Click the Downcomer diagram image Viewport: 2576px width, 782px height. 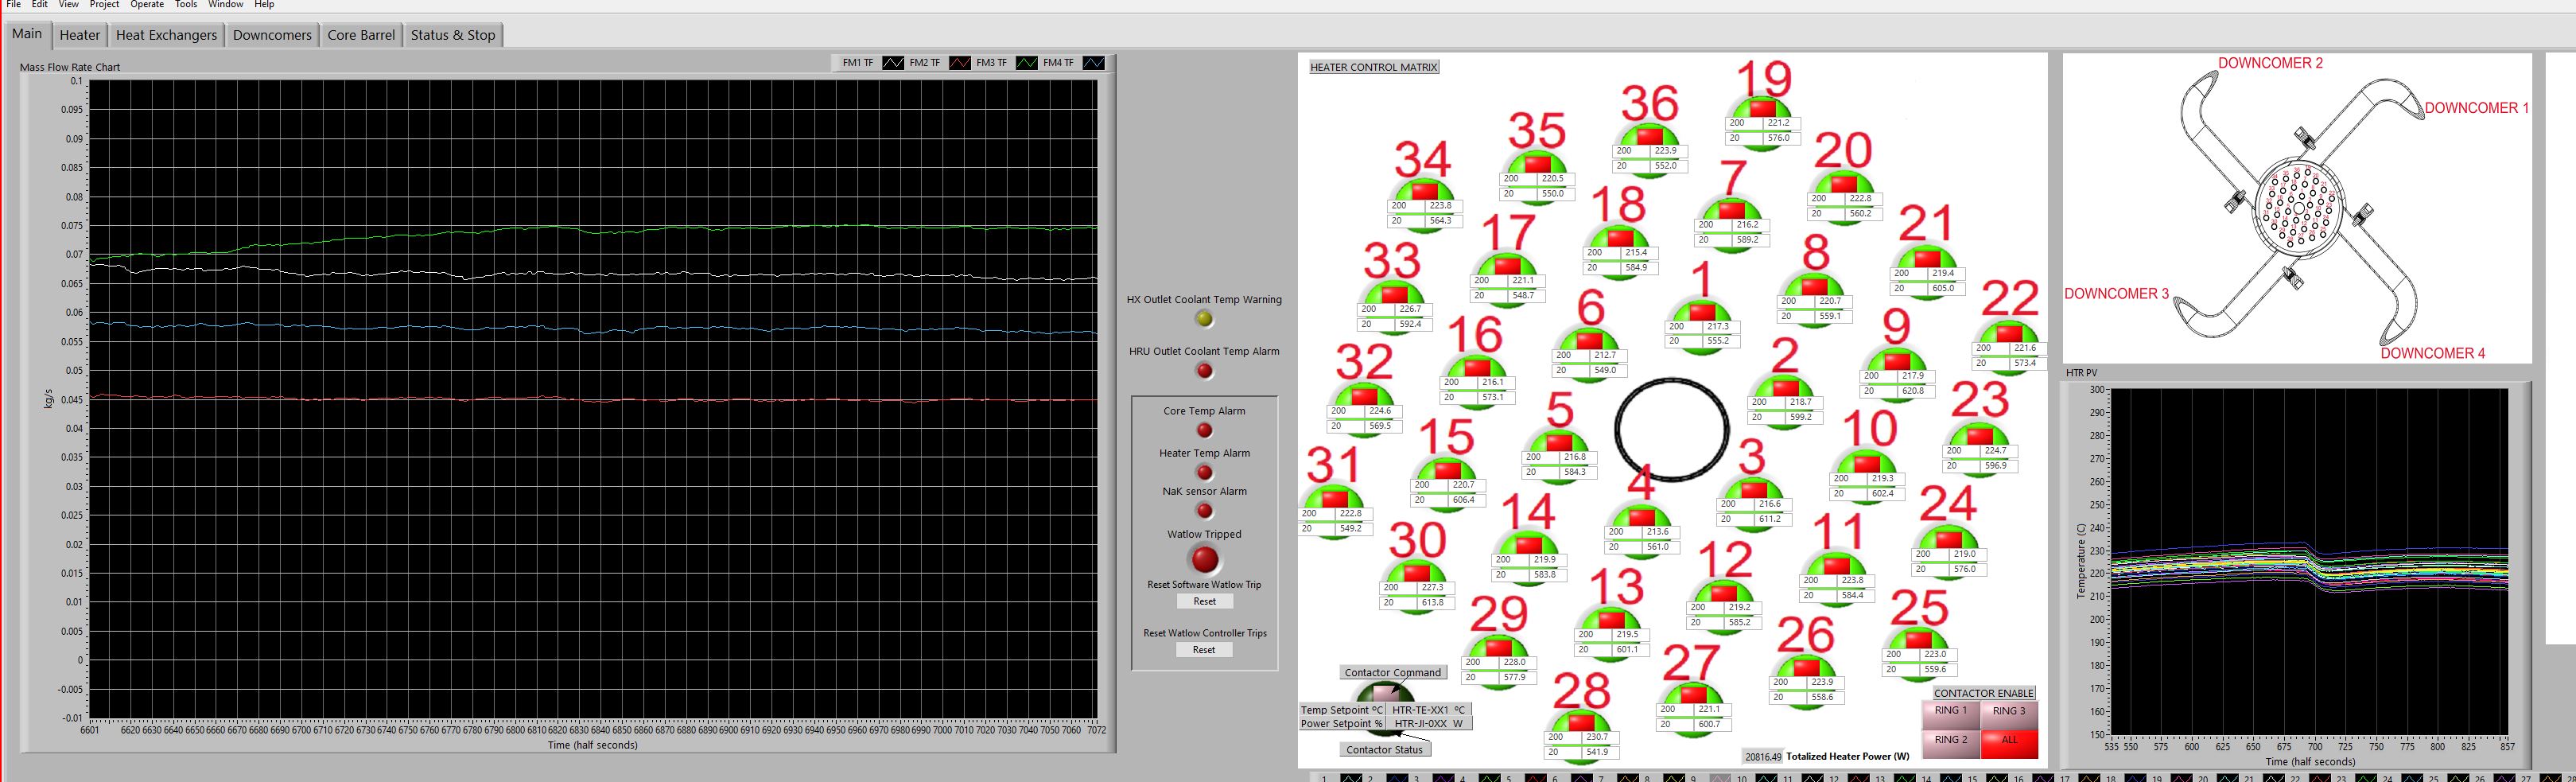(x=2297, y=208)
